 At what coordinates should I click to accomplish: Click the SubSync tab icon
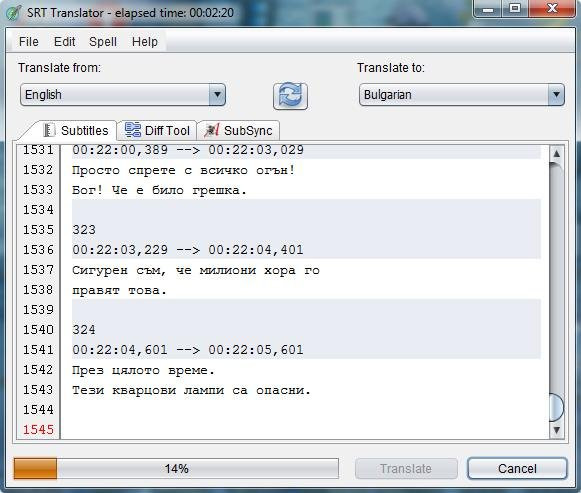point(212,130)
